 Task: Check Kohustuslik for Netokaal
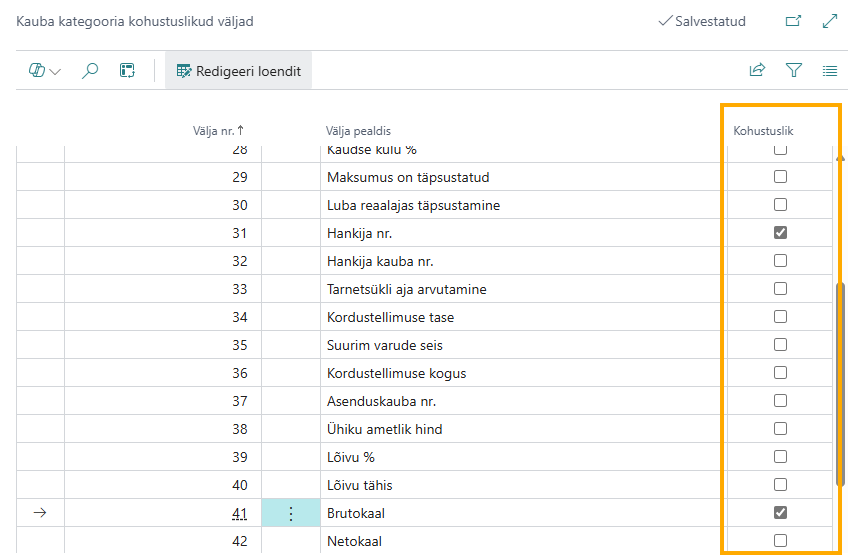coord(780,540)
